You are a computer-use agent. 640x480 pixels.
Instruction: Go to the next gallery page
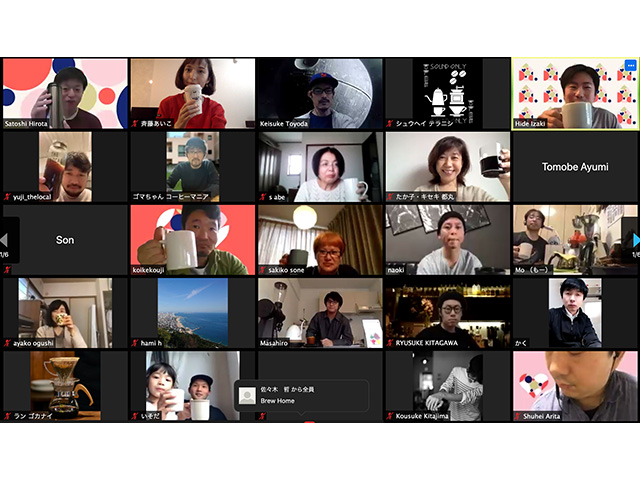[x=632, y=240]
